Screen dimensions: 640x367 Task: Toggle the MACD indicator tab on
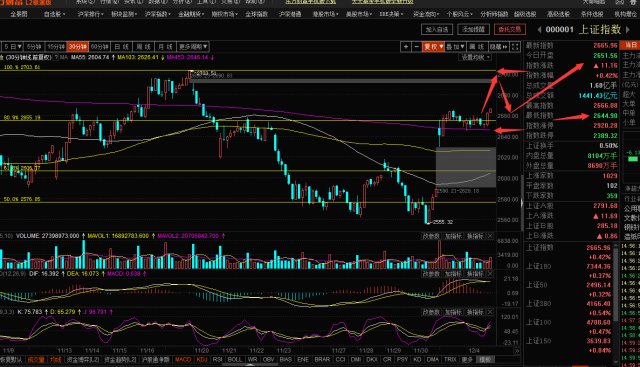tap(183, 360)
